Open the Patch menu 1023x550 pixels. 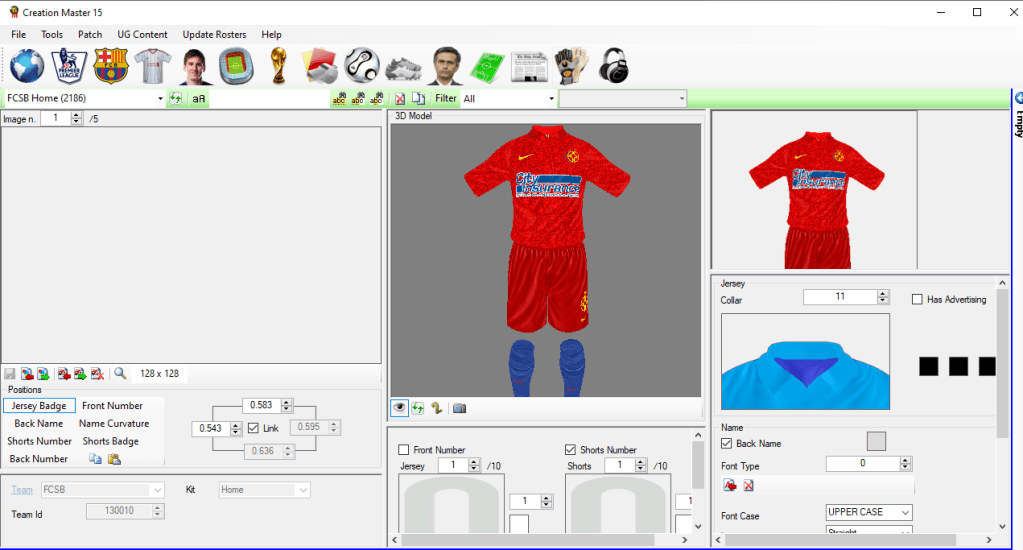(90, 34)
